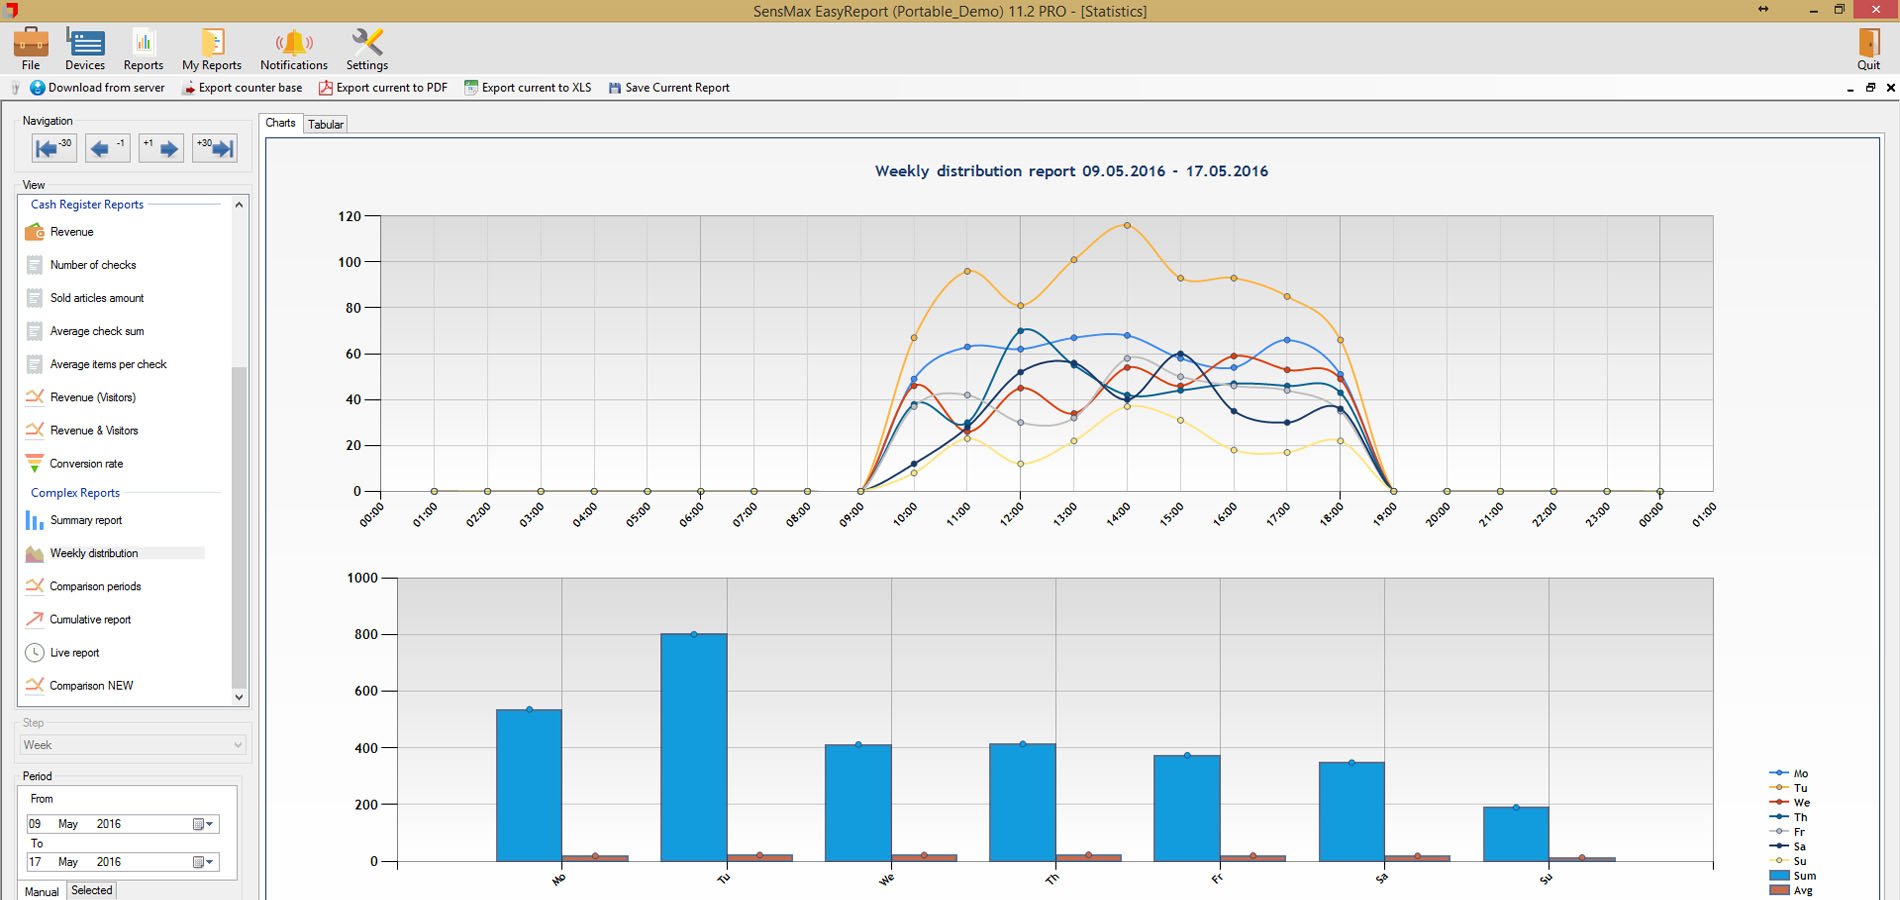This screenshot has height=900, width=1900.
Task: Open the From date calendar dropdown
Action: coord(204,824)
